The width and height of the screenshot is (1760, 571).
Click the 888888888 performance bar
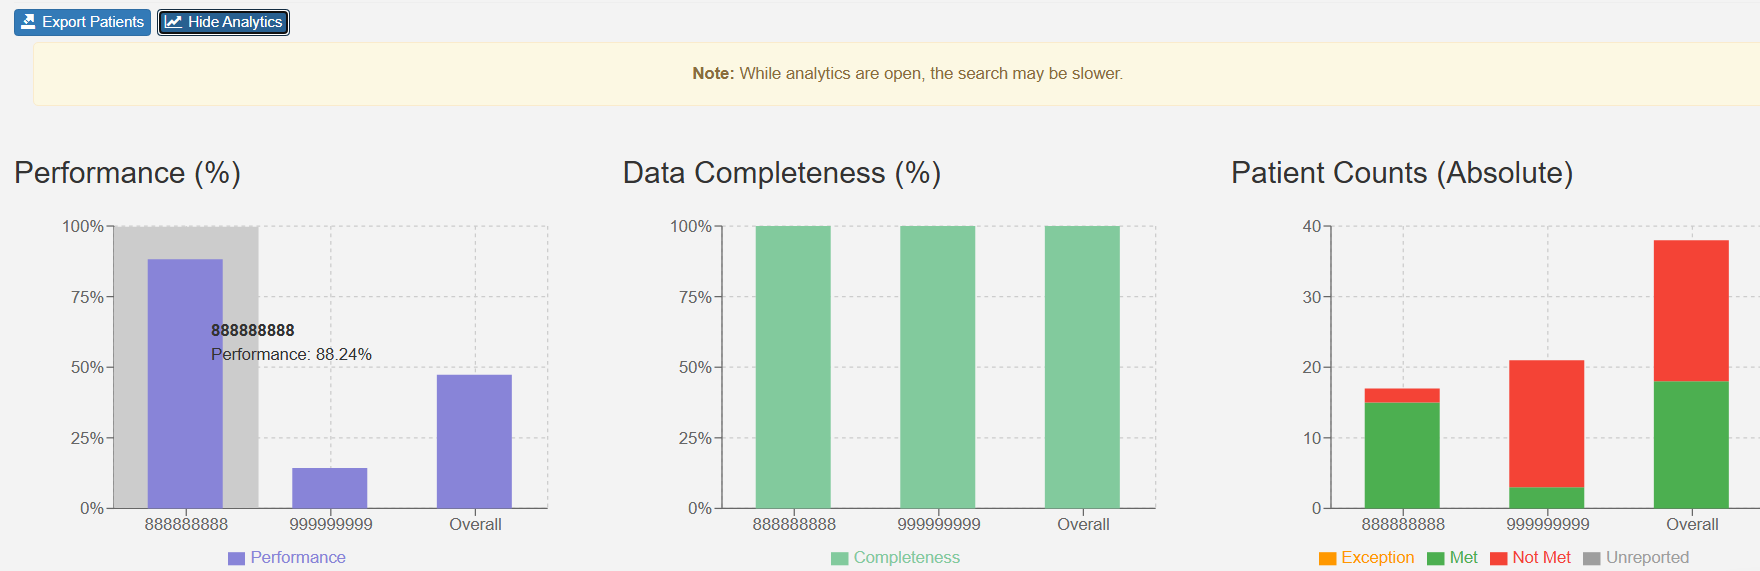tap(185, 420)
